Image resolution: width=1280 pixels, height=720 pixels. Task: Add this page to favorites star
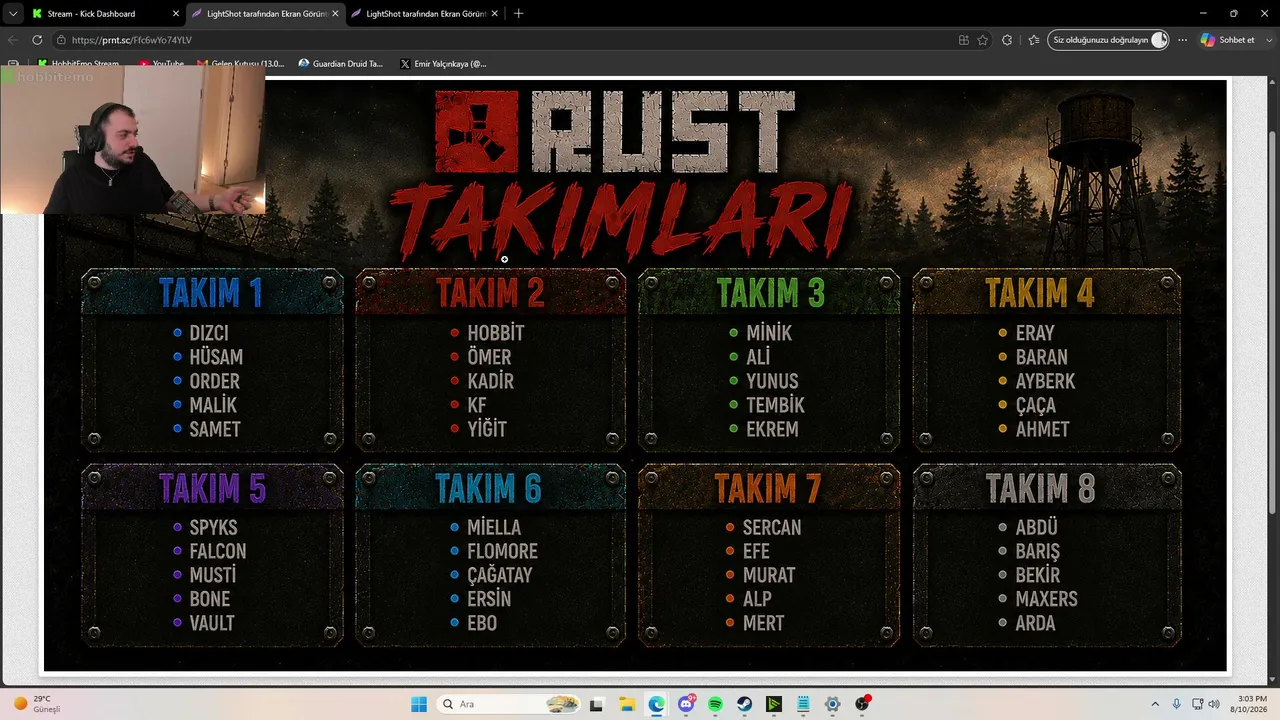(x=983, y=40)
